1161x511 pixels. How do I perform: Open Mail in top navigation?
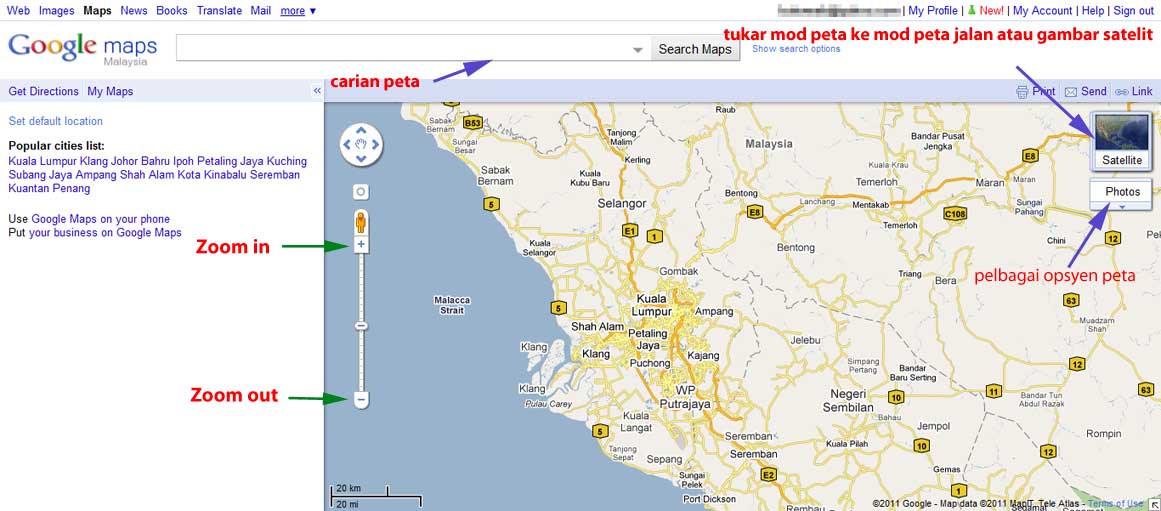261,10
